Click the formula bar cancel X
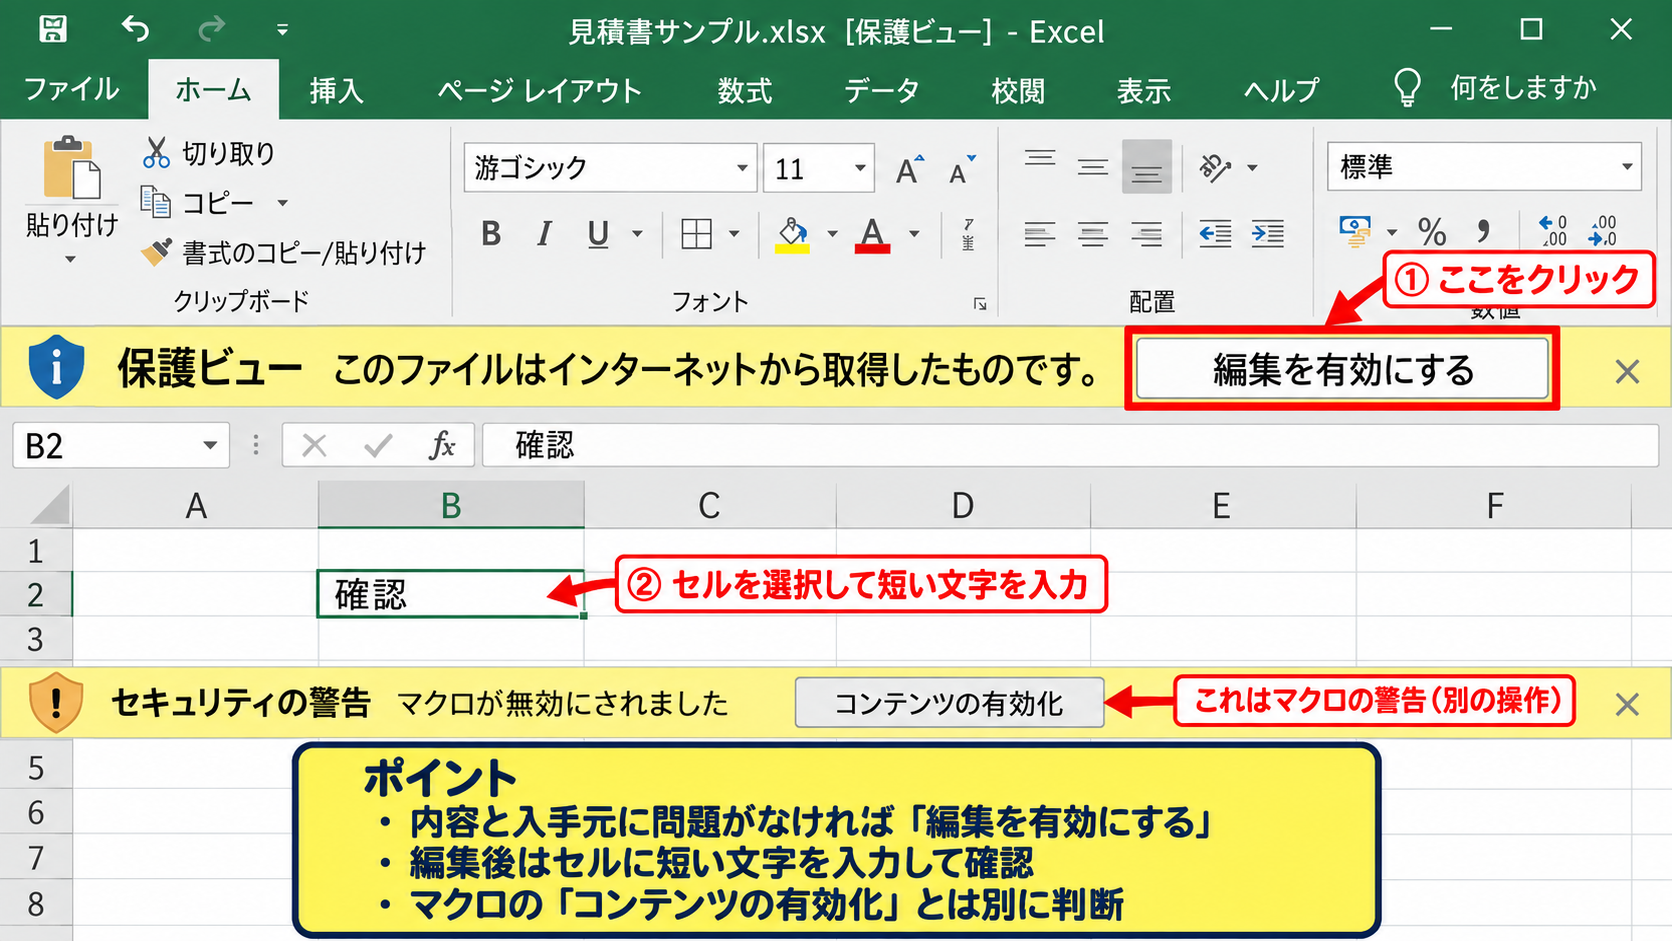This screenshot has width=1672, height=941. [x=314, y=446]
